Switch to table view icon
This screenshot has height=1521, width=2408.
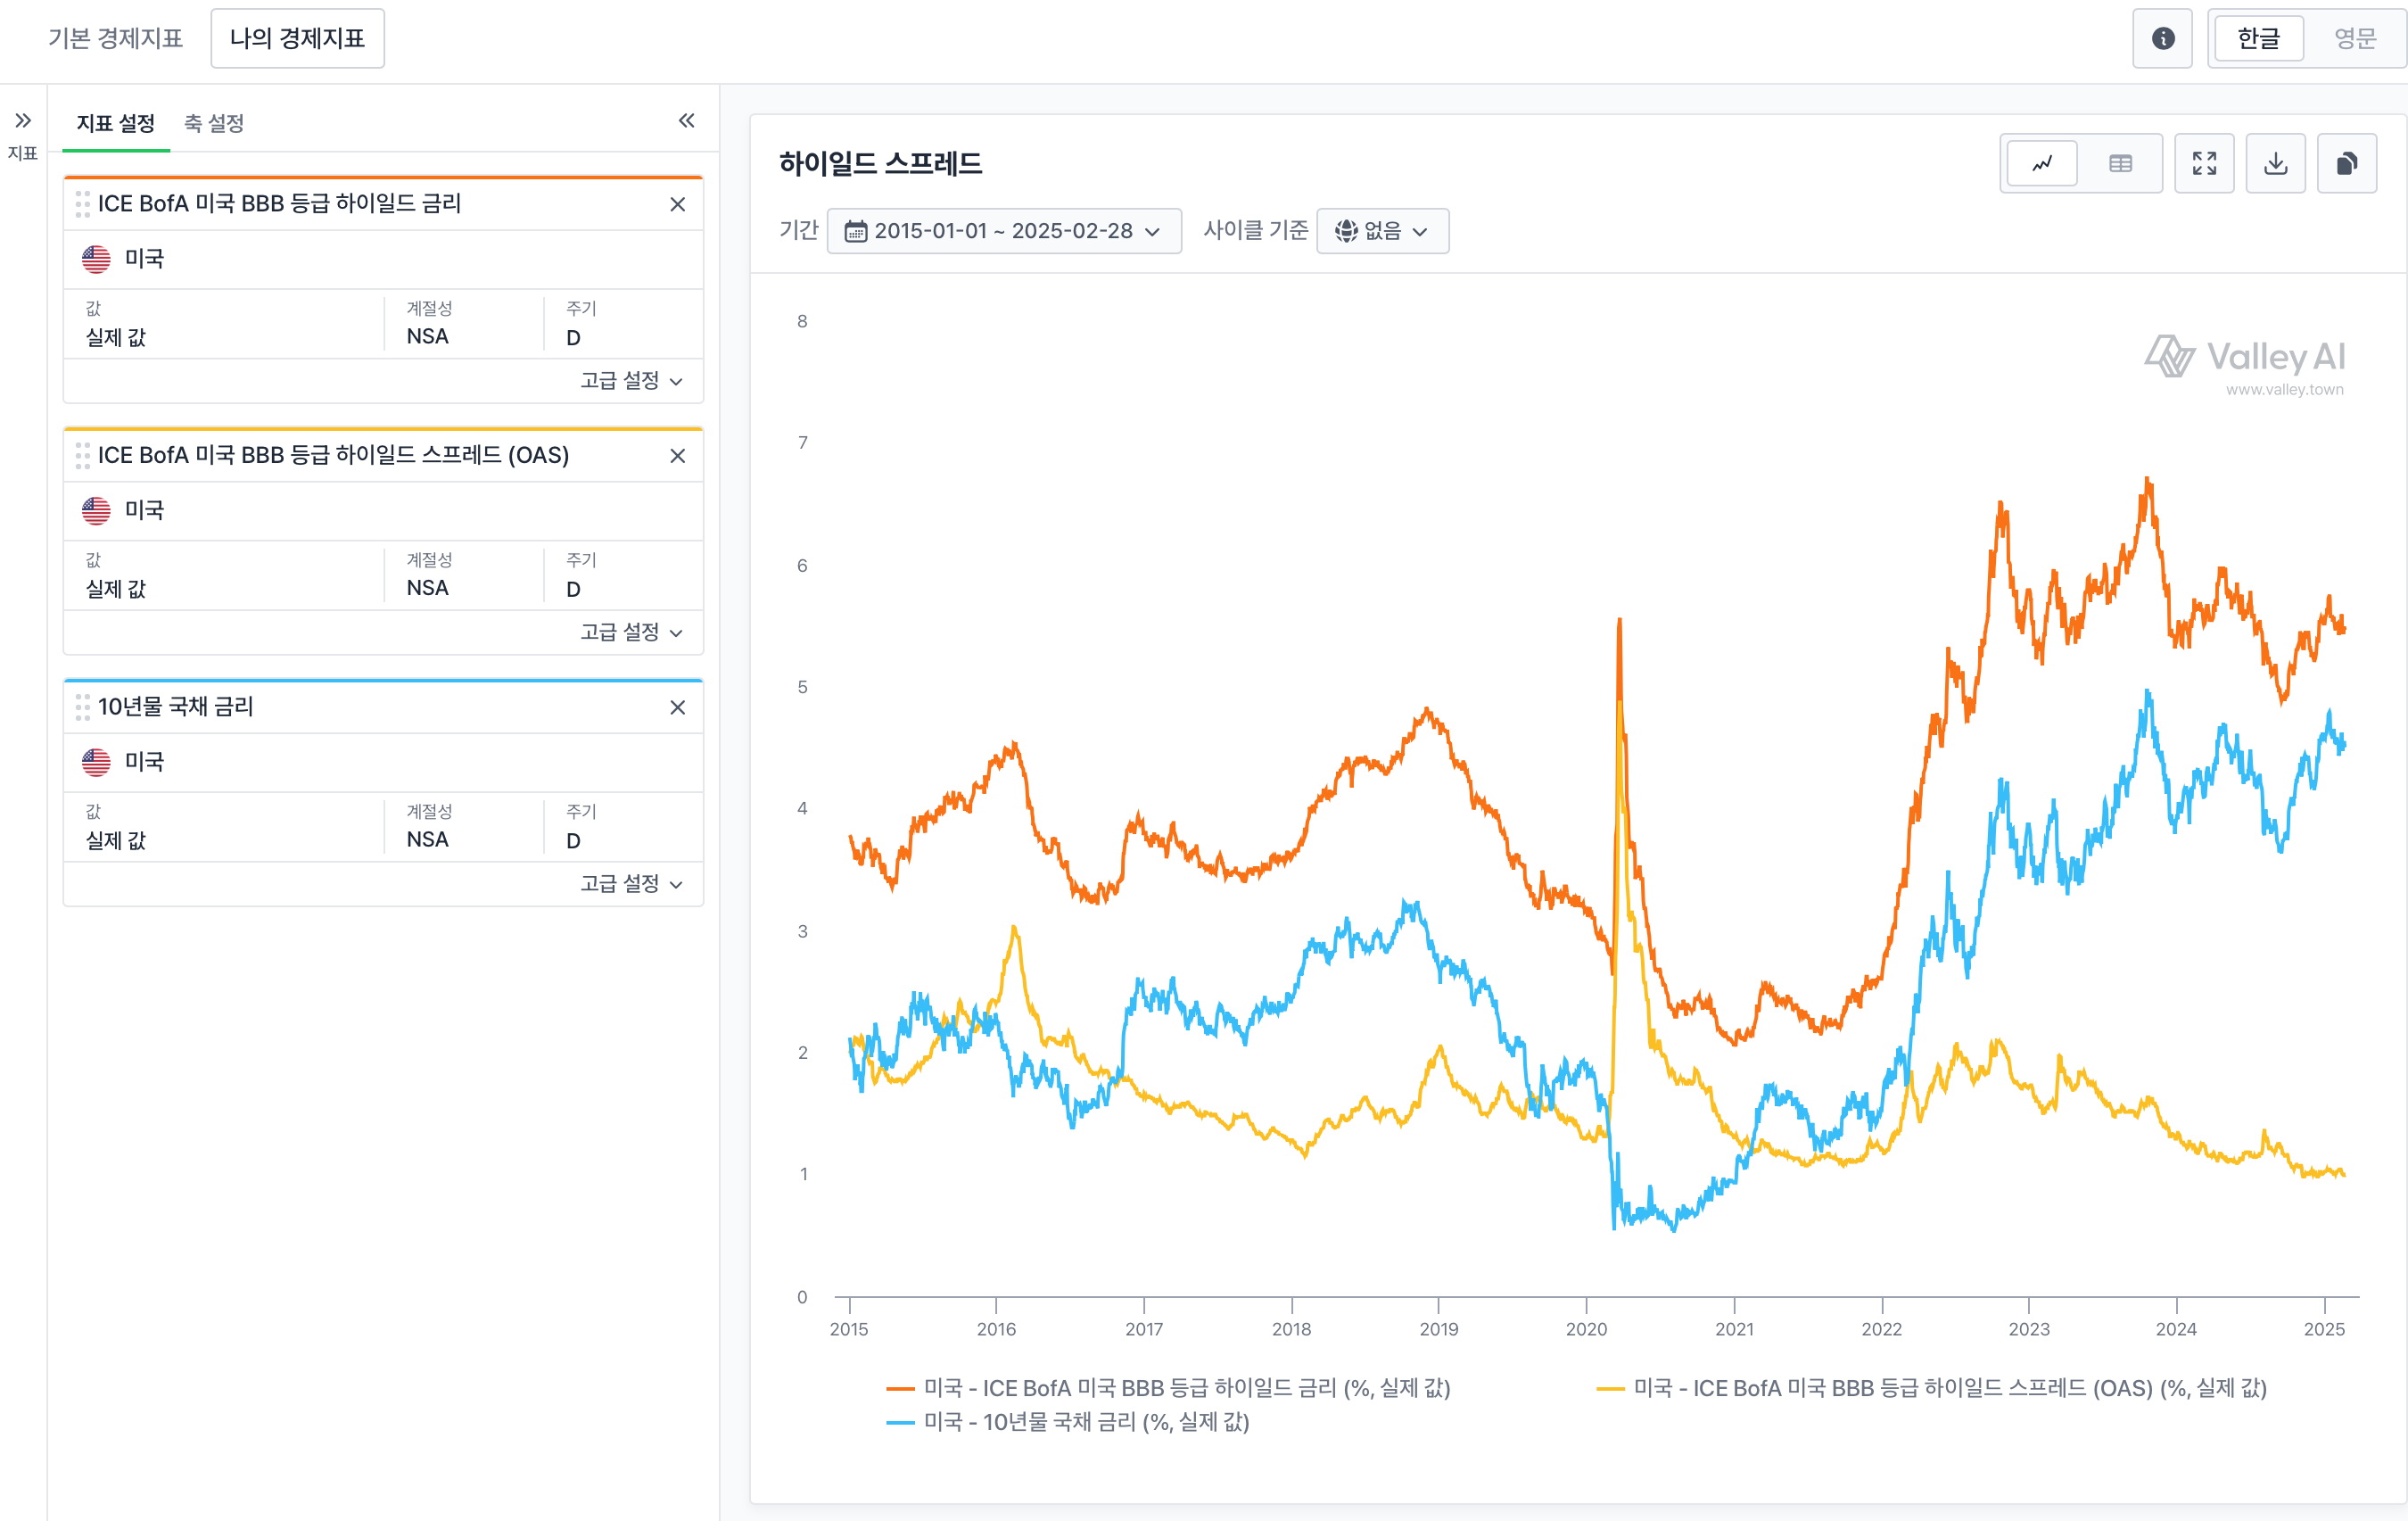coord(2120,163)
